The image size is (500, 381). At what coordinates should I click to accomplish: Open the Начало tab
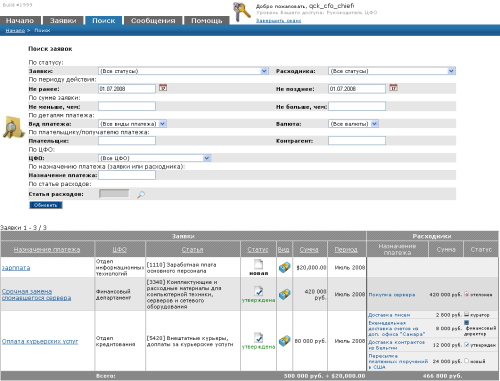coord(20,20)
